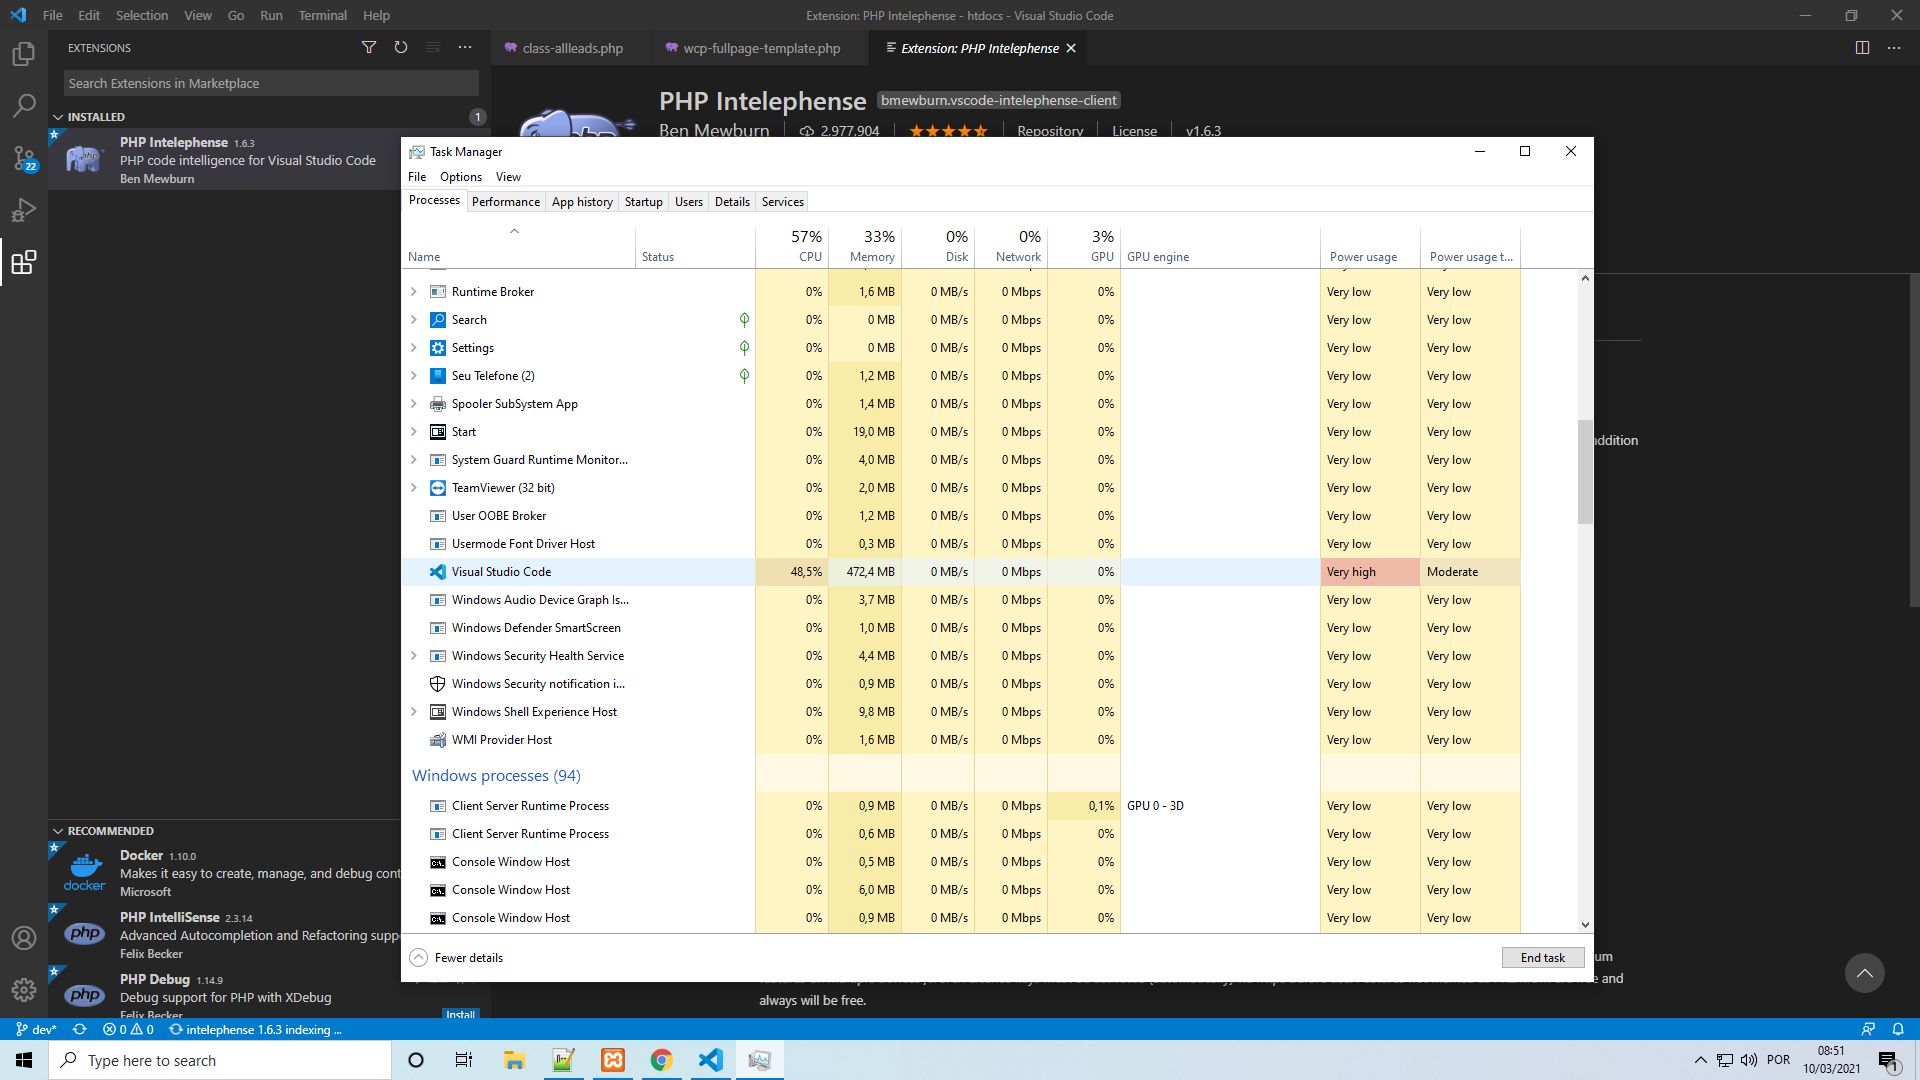
Task: Open notifications bell in VS Code status bar
Action: [1898, 1029]
